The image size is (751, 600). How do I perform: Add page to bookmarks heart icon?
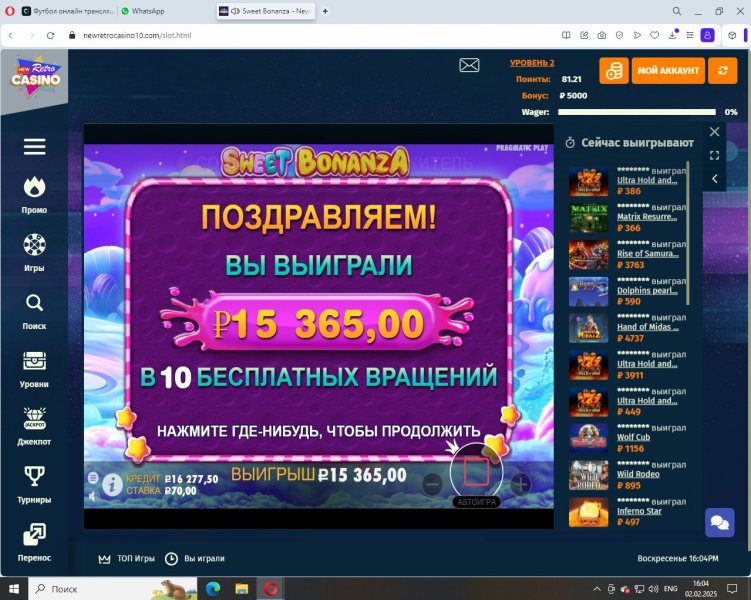(654, 35)
